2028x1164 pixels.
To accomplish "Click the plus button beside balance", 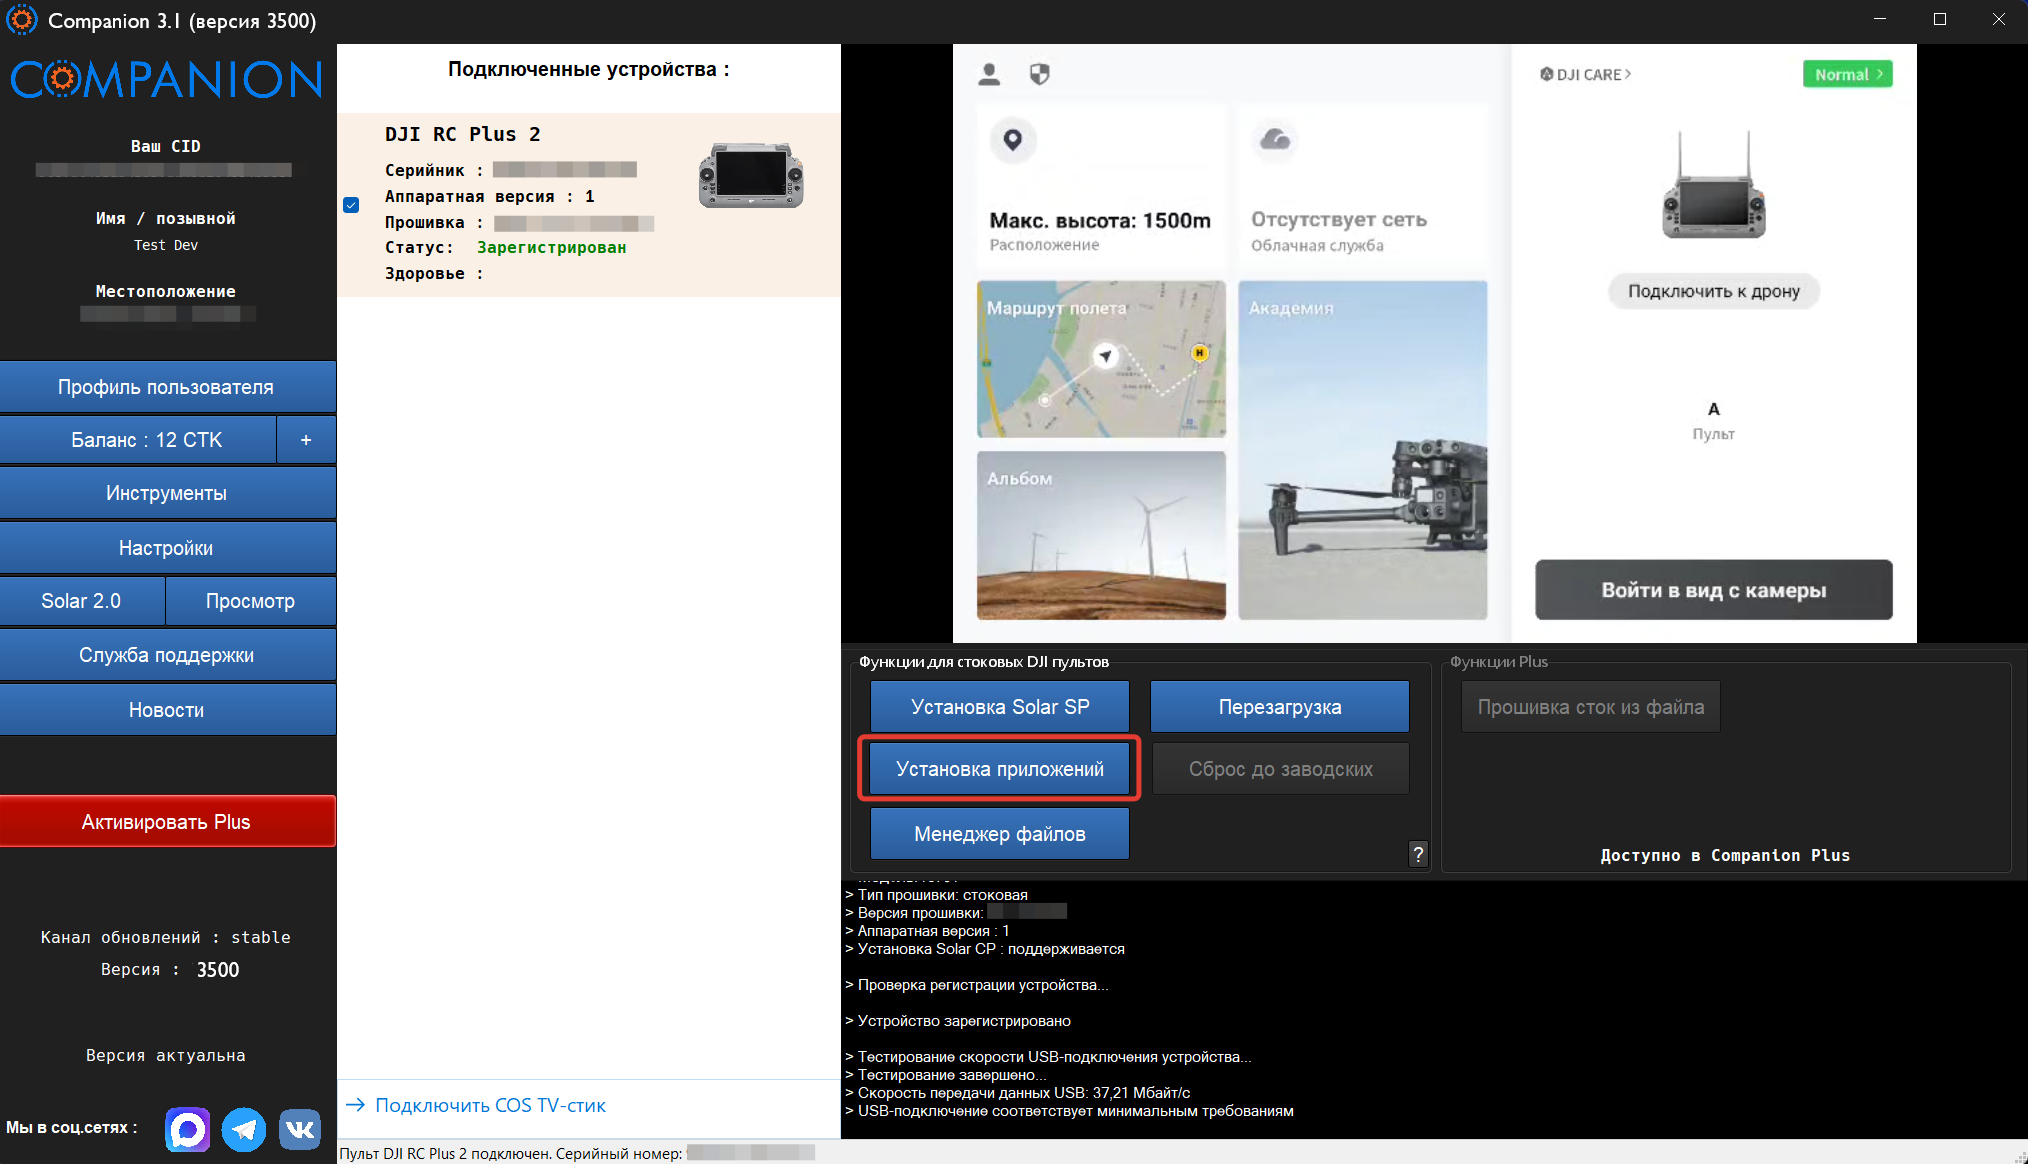I will coord(306,440).
